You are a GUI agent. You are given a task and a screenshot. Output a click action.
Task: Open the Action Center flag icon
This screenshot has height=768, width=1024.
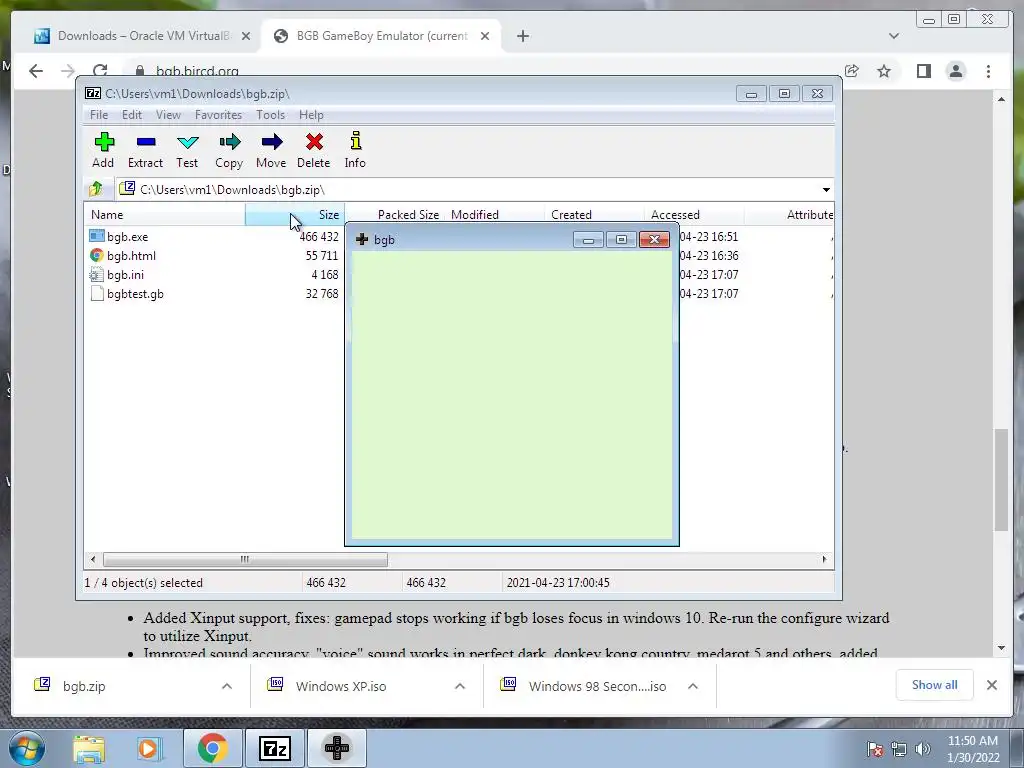pos(874,749)
